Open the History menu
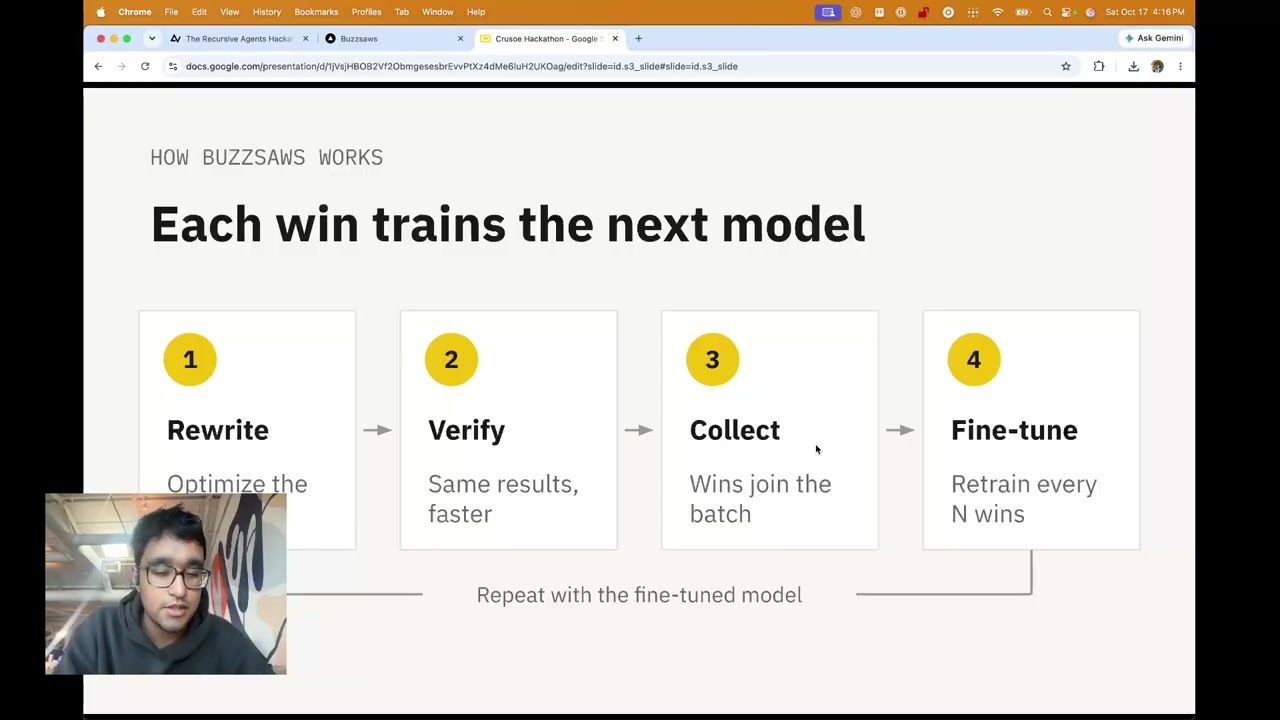1280x720 pixels. click(267, 12)
